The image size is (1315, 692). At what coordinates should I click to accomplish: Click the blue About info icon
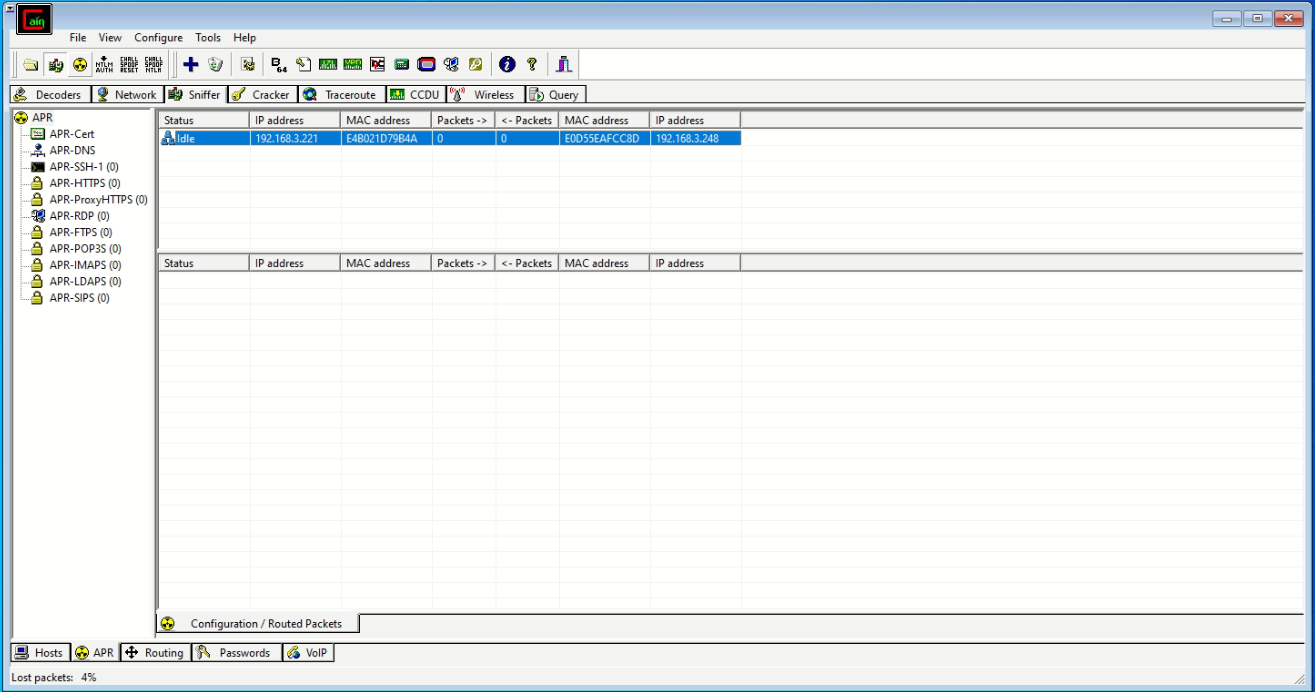coord(507,65)
